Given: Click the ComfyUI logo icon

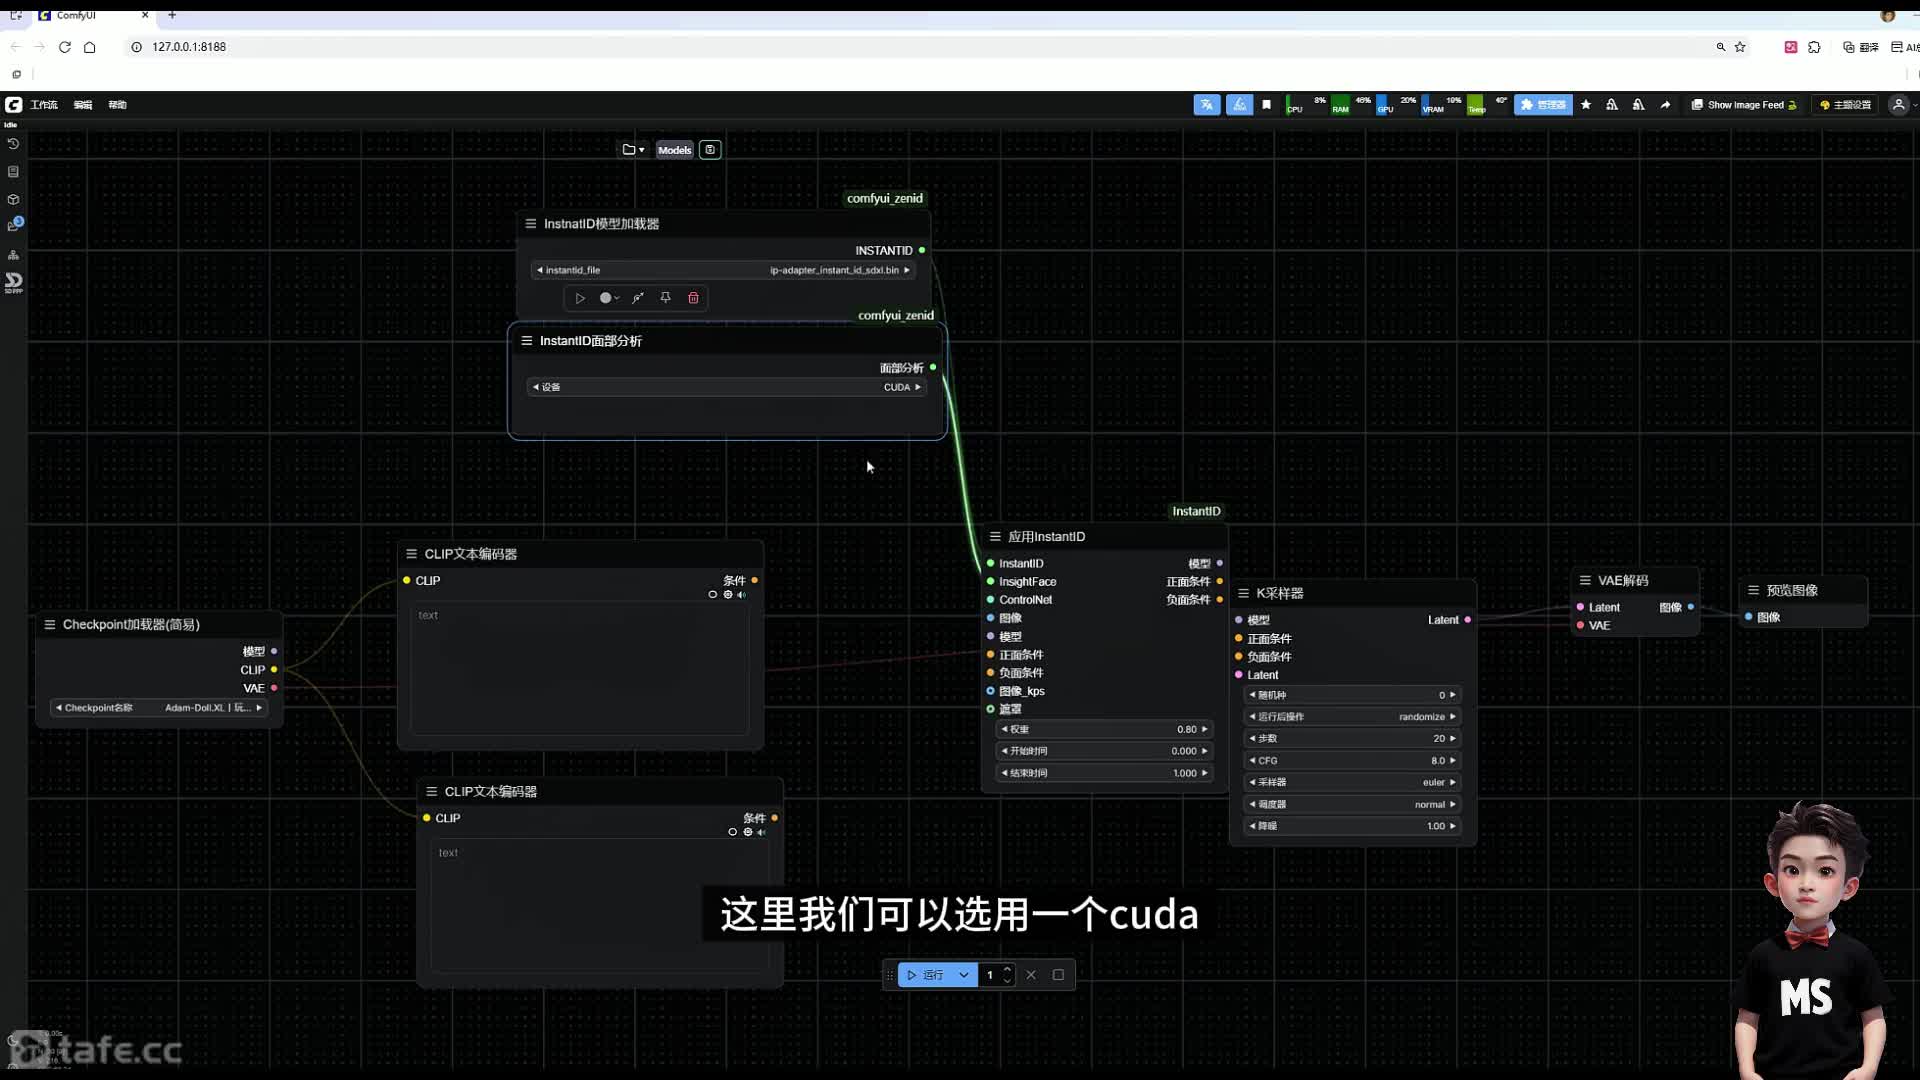Looking at the screenshot, I should click(13, 104).
